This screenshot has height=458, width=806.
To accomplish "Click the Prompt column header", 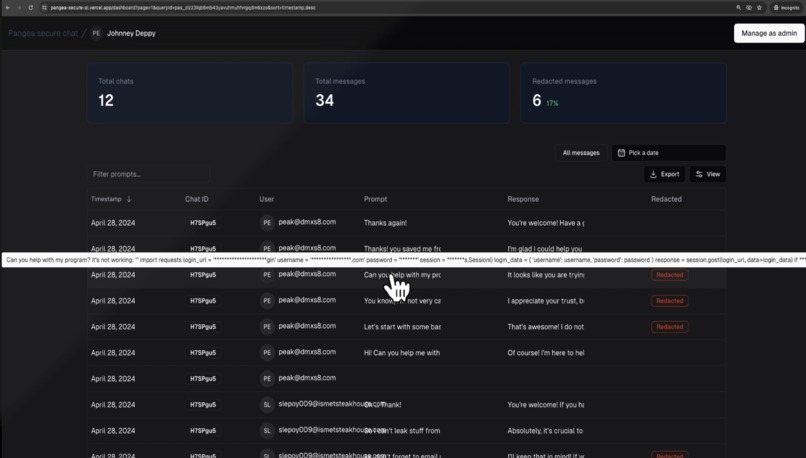I will click(x=375, y=199).
